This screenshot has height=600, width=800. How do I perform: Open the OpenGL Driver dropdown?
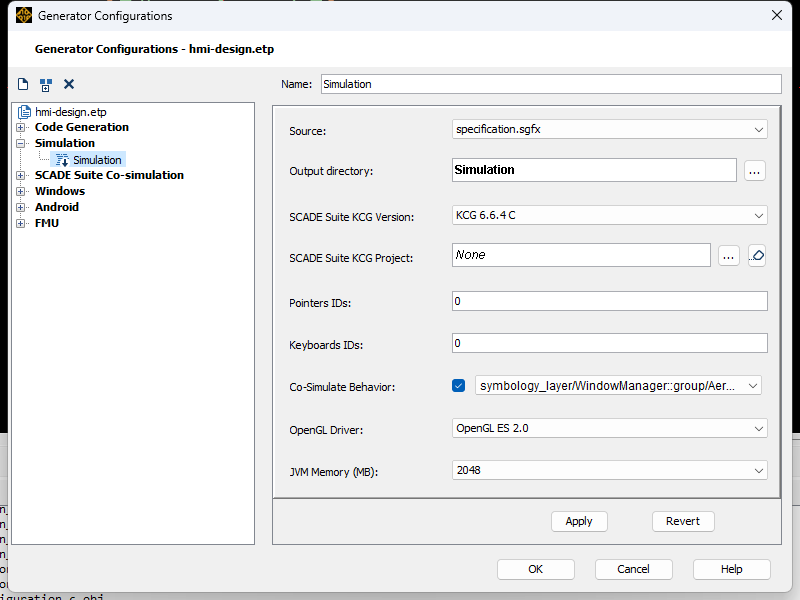(609, 429)
